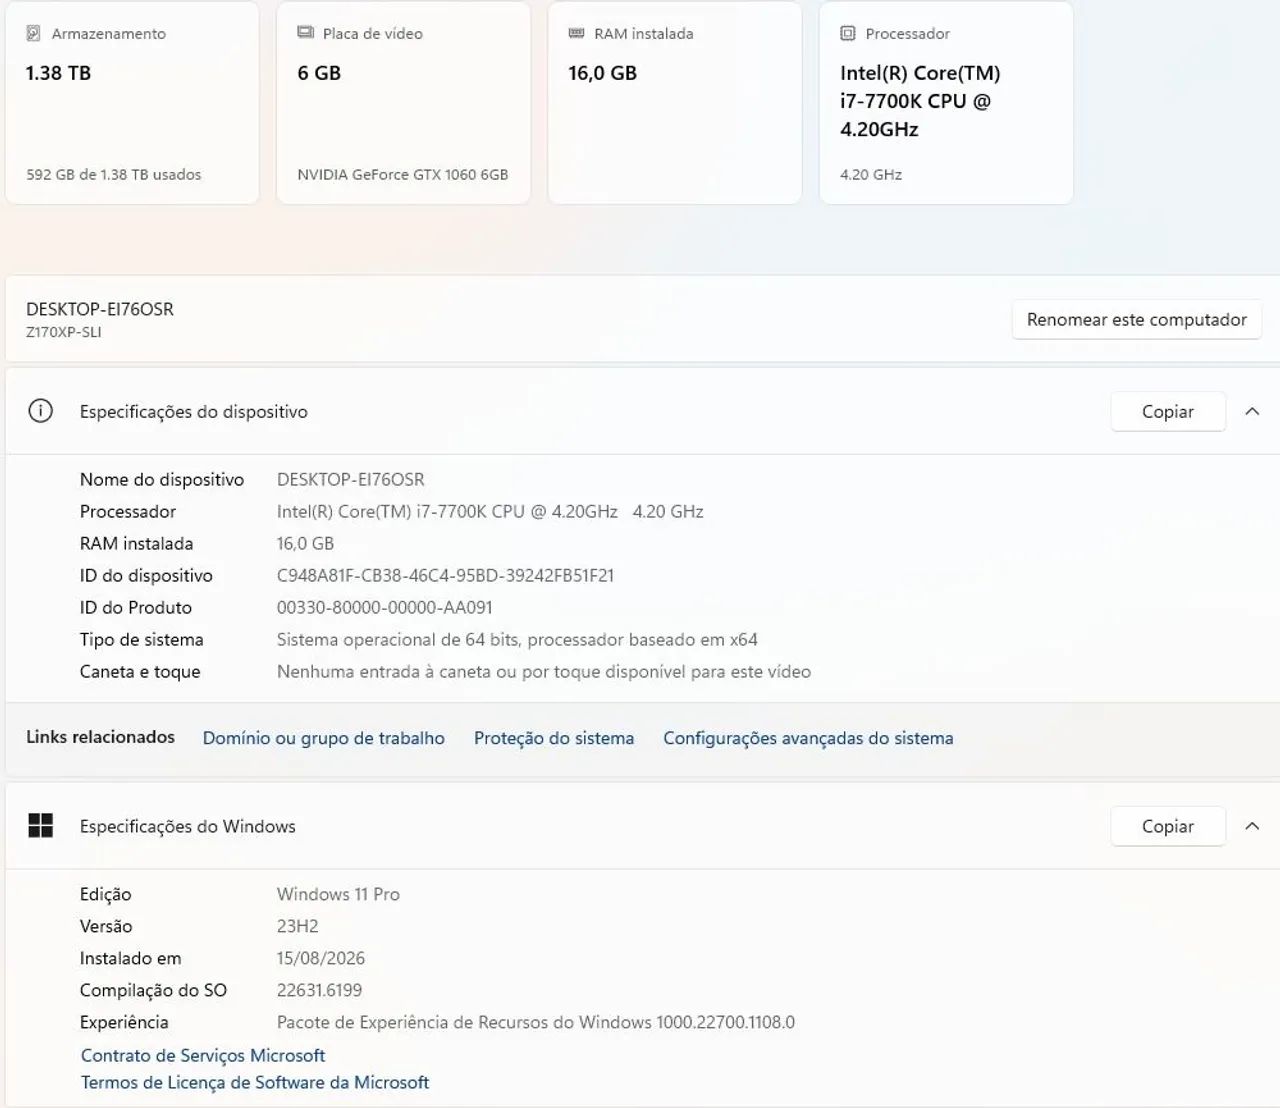Click the video card icon beside Placa de vídeo

pyautogui.click(x=305, y=33)
